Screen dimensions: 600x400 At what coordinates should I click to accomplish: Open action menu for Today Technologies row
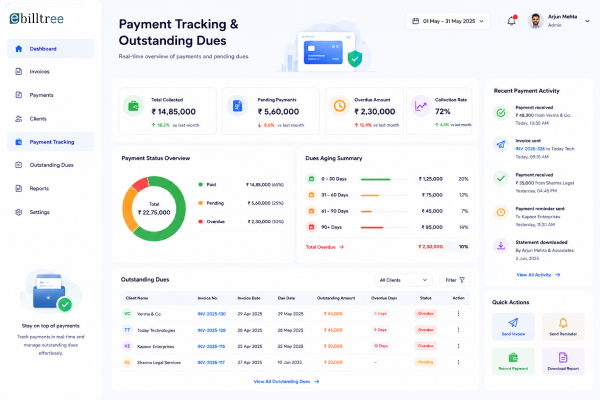[458, 330]
